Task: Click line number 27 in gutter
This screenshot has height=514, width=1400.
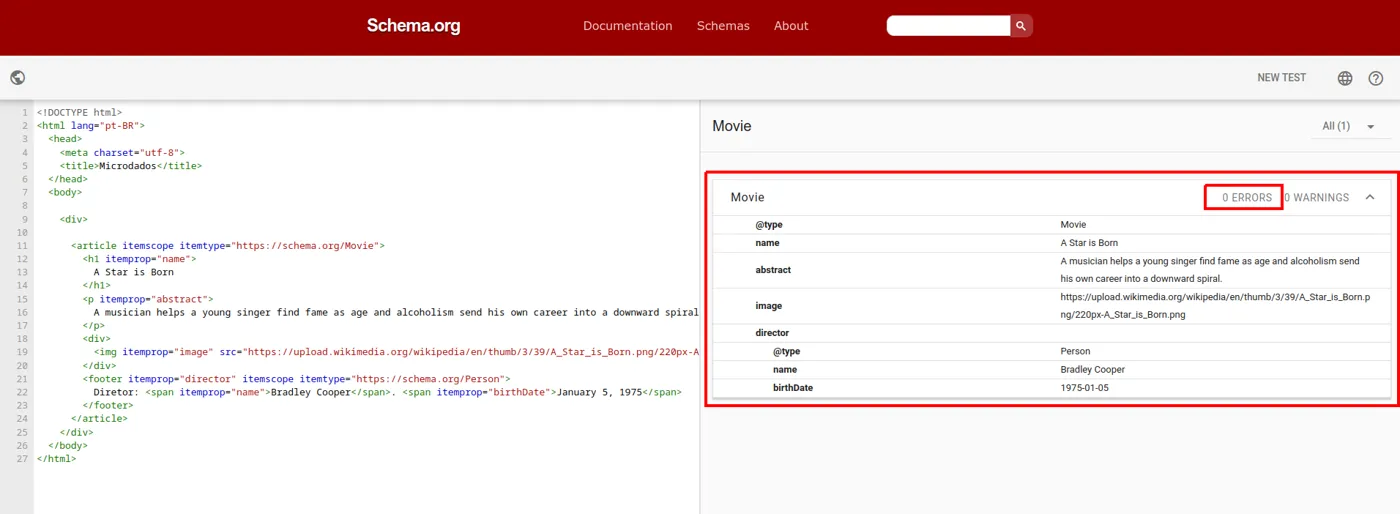Action: tap(22, 459)
